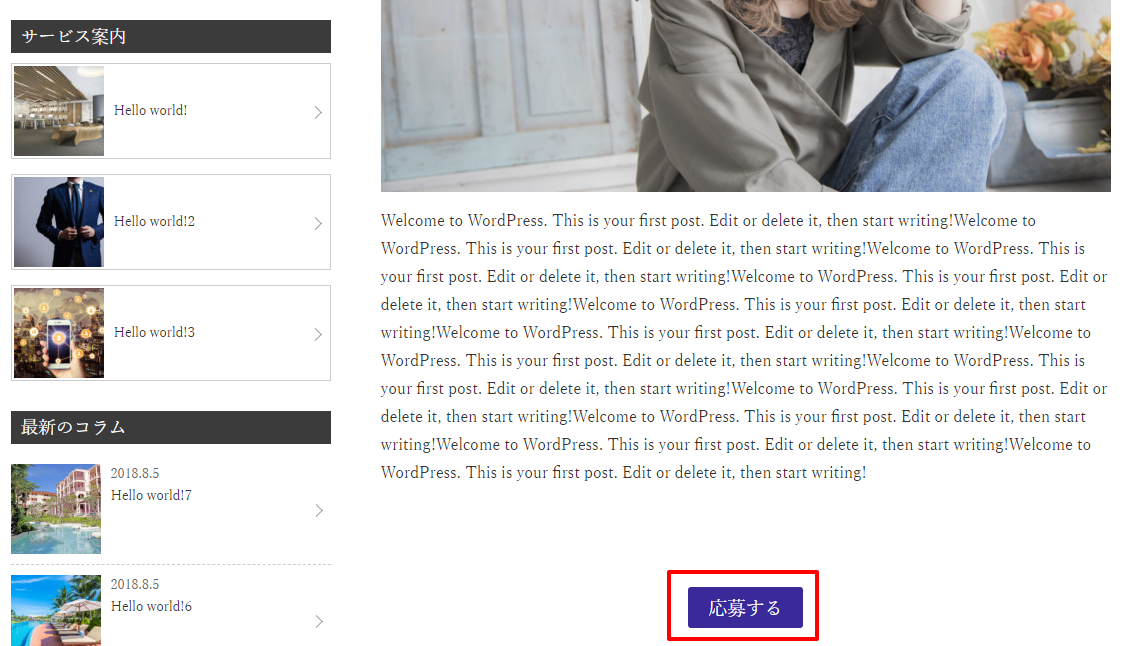Screen dimensions: 1126x646
Task: Open the office interior thumbnail
Action: (x=59, y=111)
